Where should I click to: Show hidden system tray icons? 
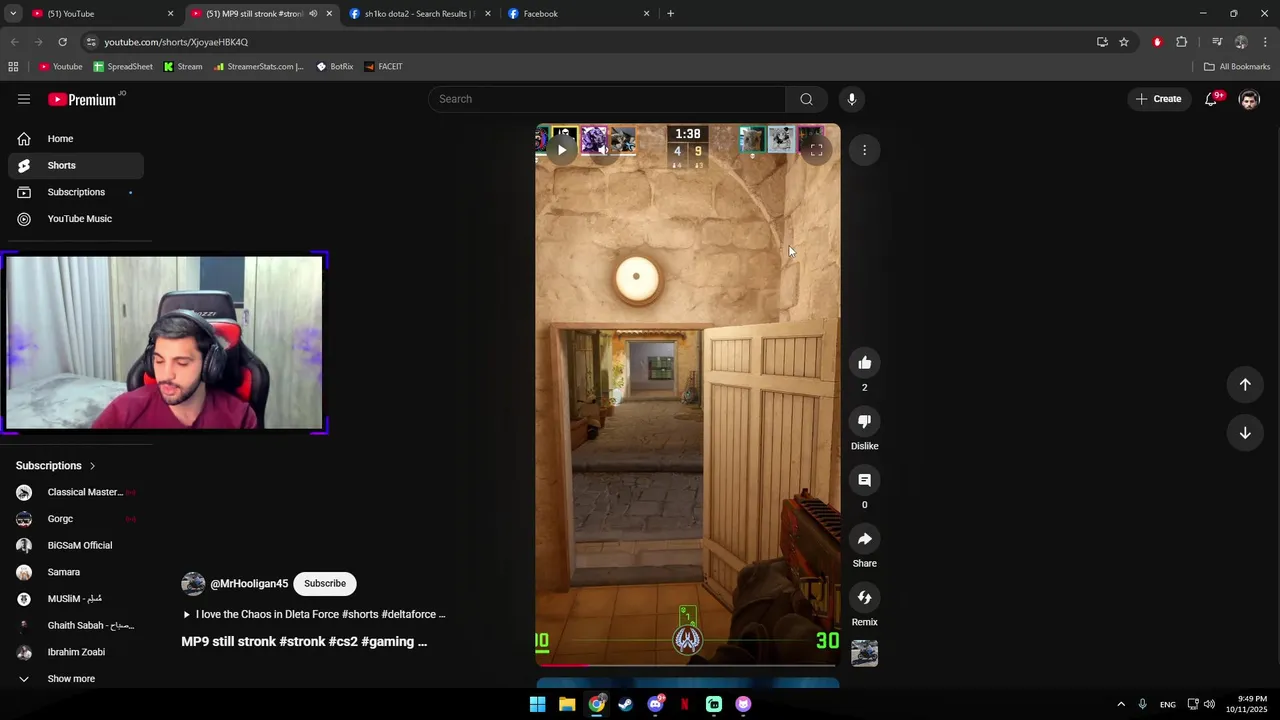pyautogui.click(x=1121, y=704)
